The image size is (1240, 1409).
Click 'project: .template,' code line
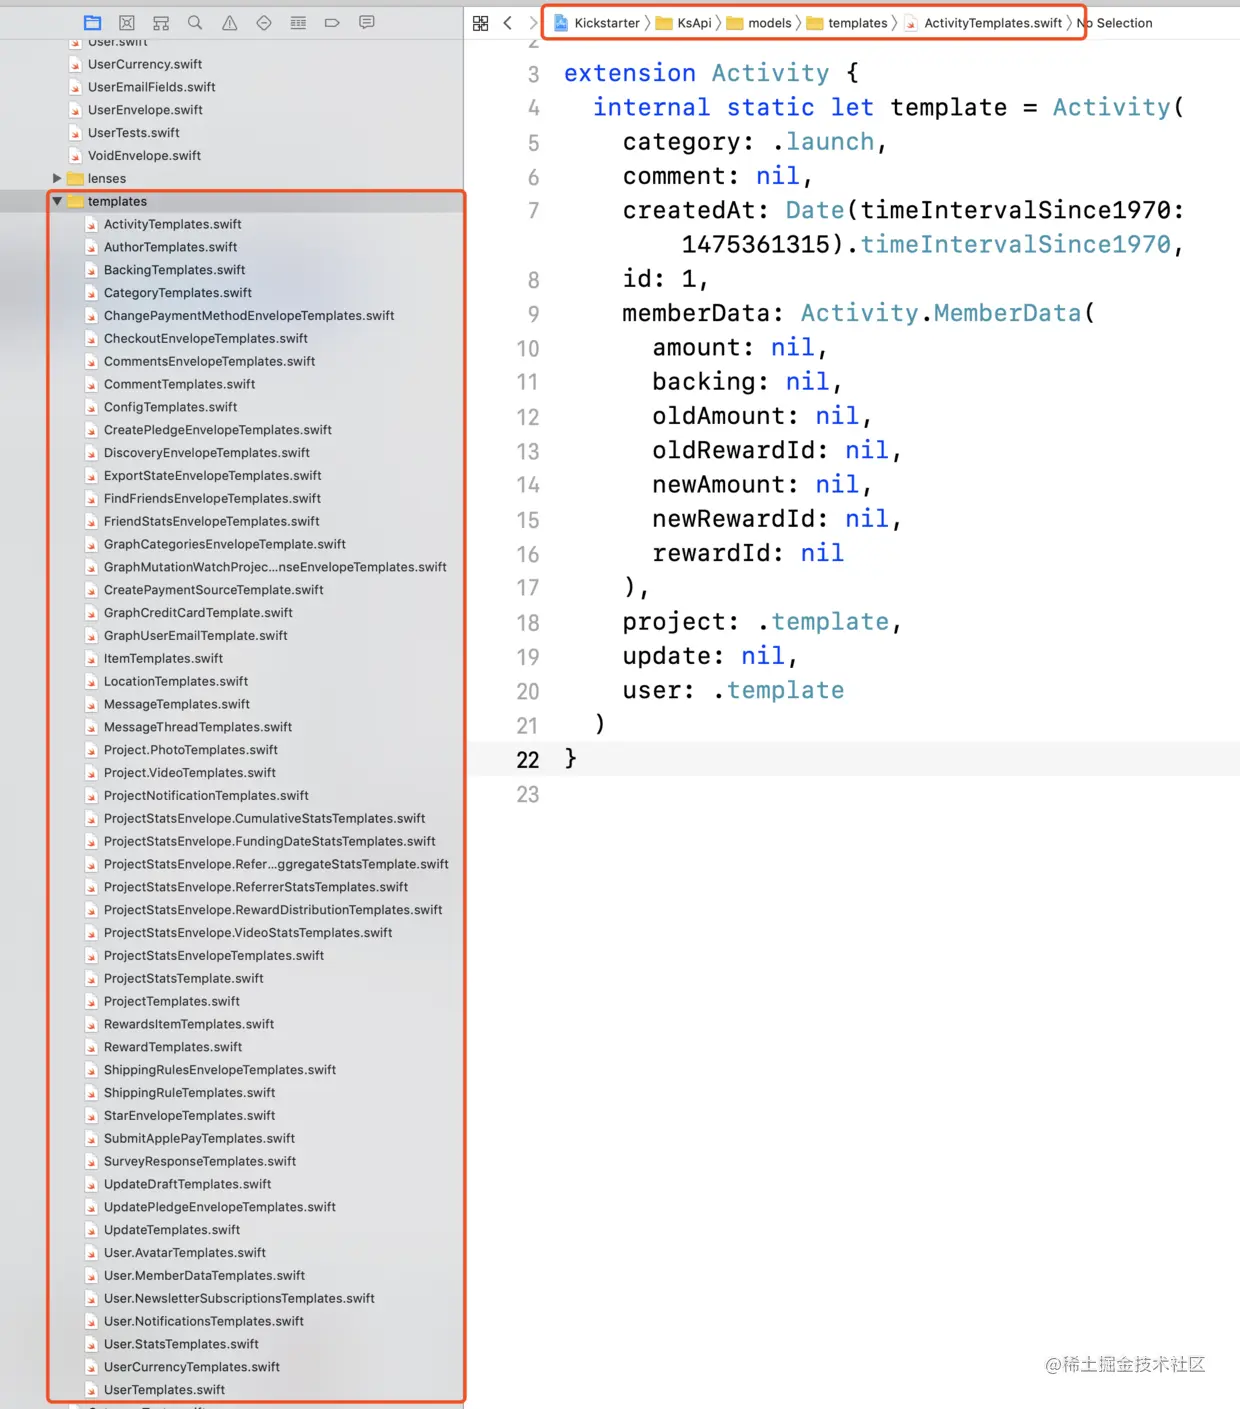763,622
